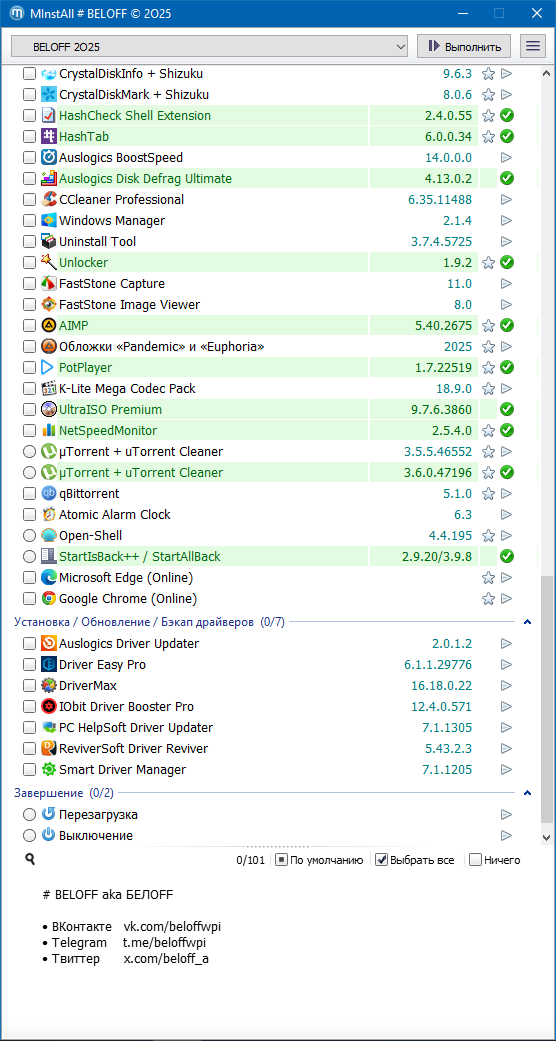Check the Auslogics BoostSpeed checkbox
The width and height of the screenshot is (556, 1041).
click(29, 158)
